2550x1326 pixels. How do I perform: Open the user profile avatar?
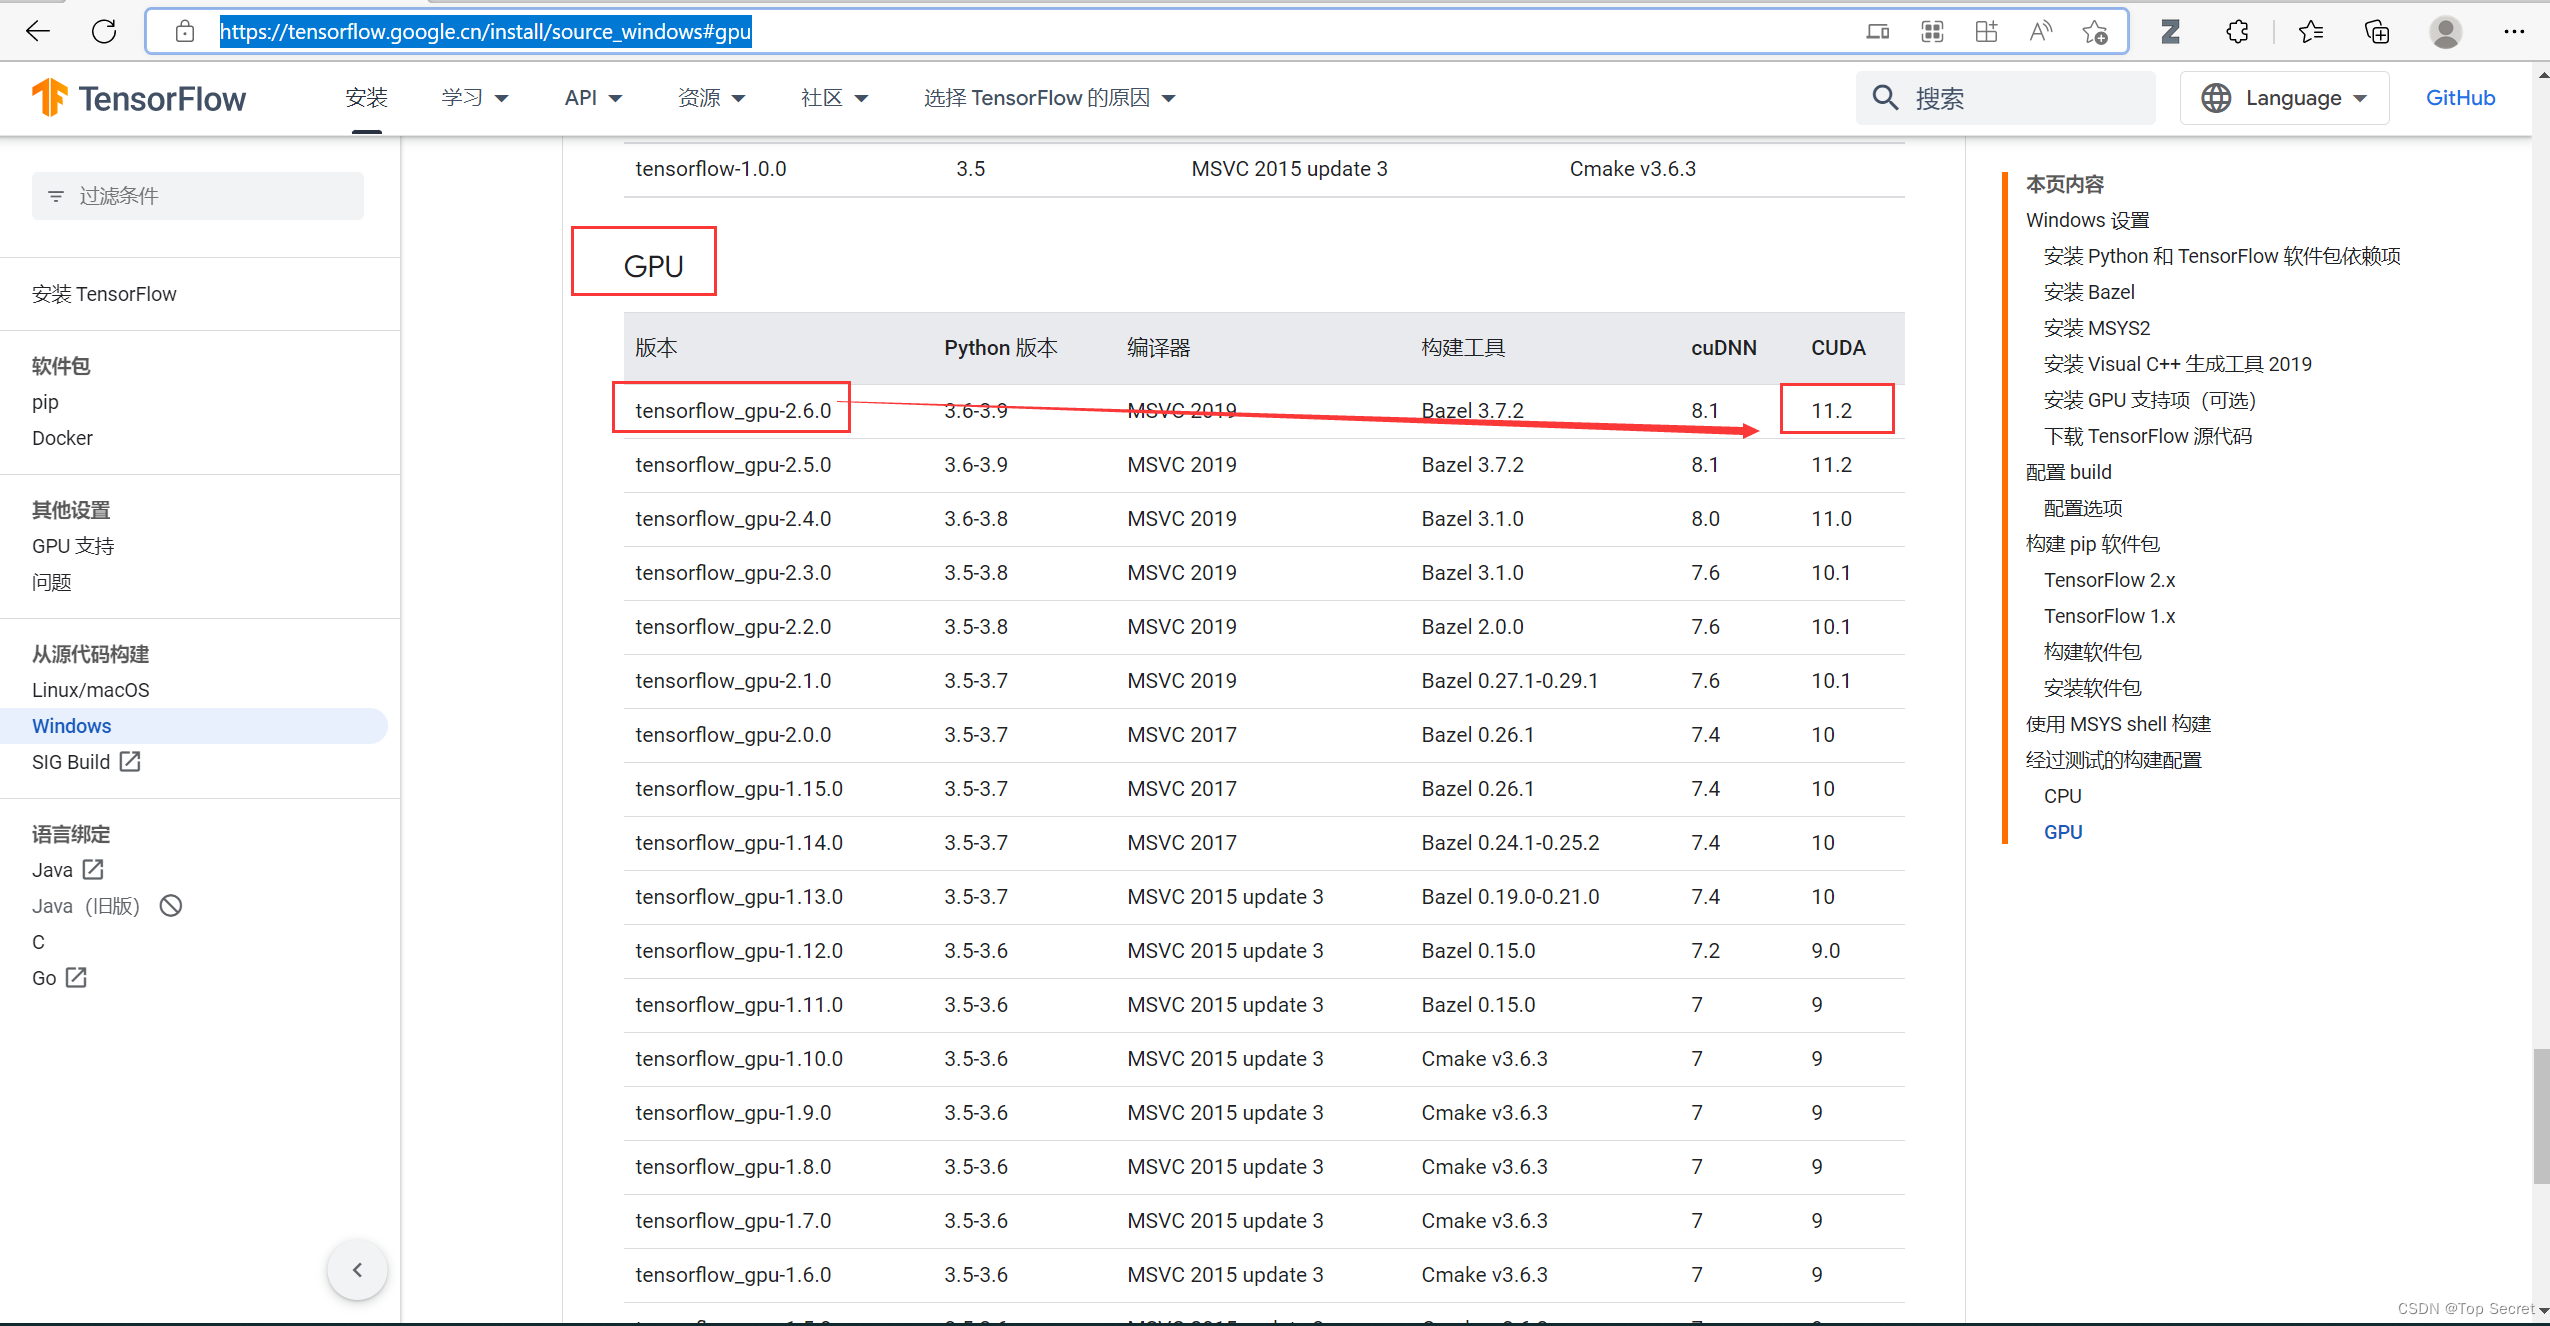pyautogui.click(x=2445, y=32)
